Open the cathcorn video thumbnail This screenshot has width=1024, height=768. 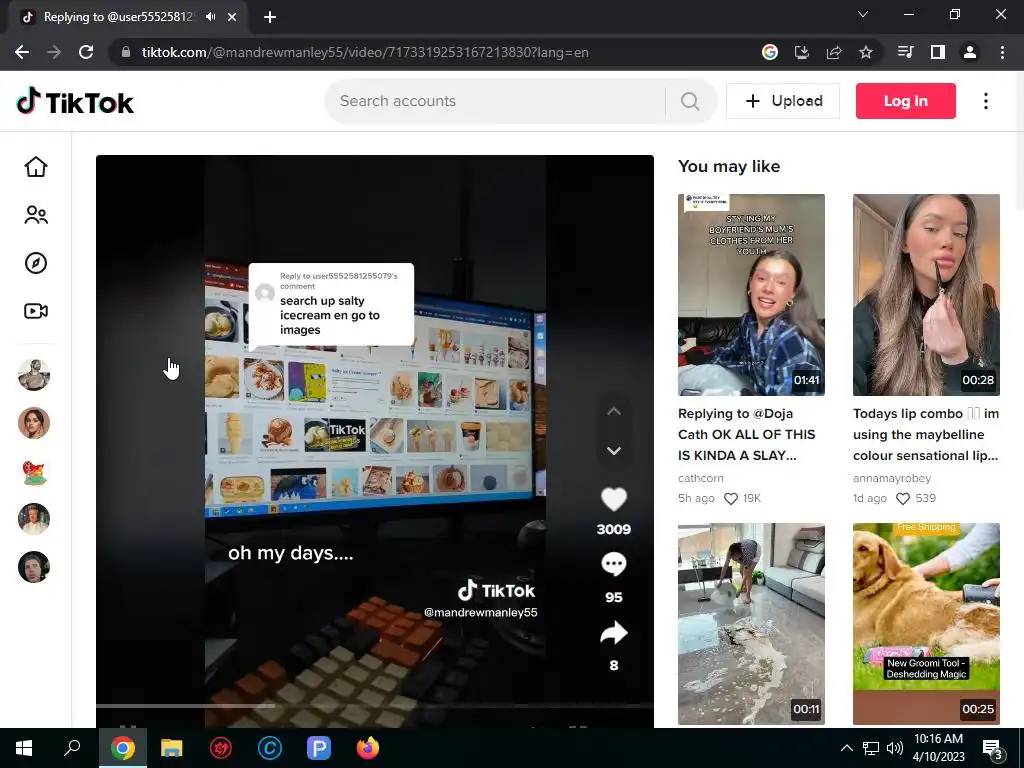pyautogui.click(x=751, y=295)
